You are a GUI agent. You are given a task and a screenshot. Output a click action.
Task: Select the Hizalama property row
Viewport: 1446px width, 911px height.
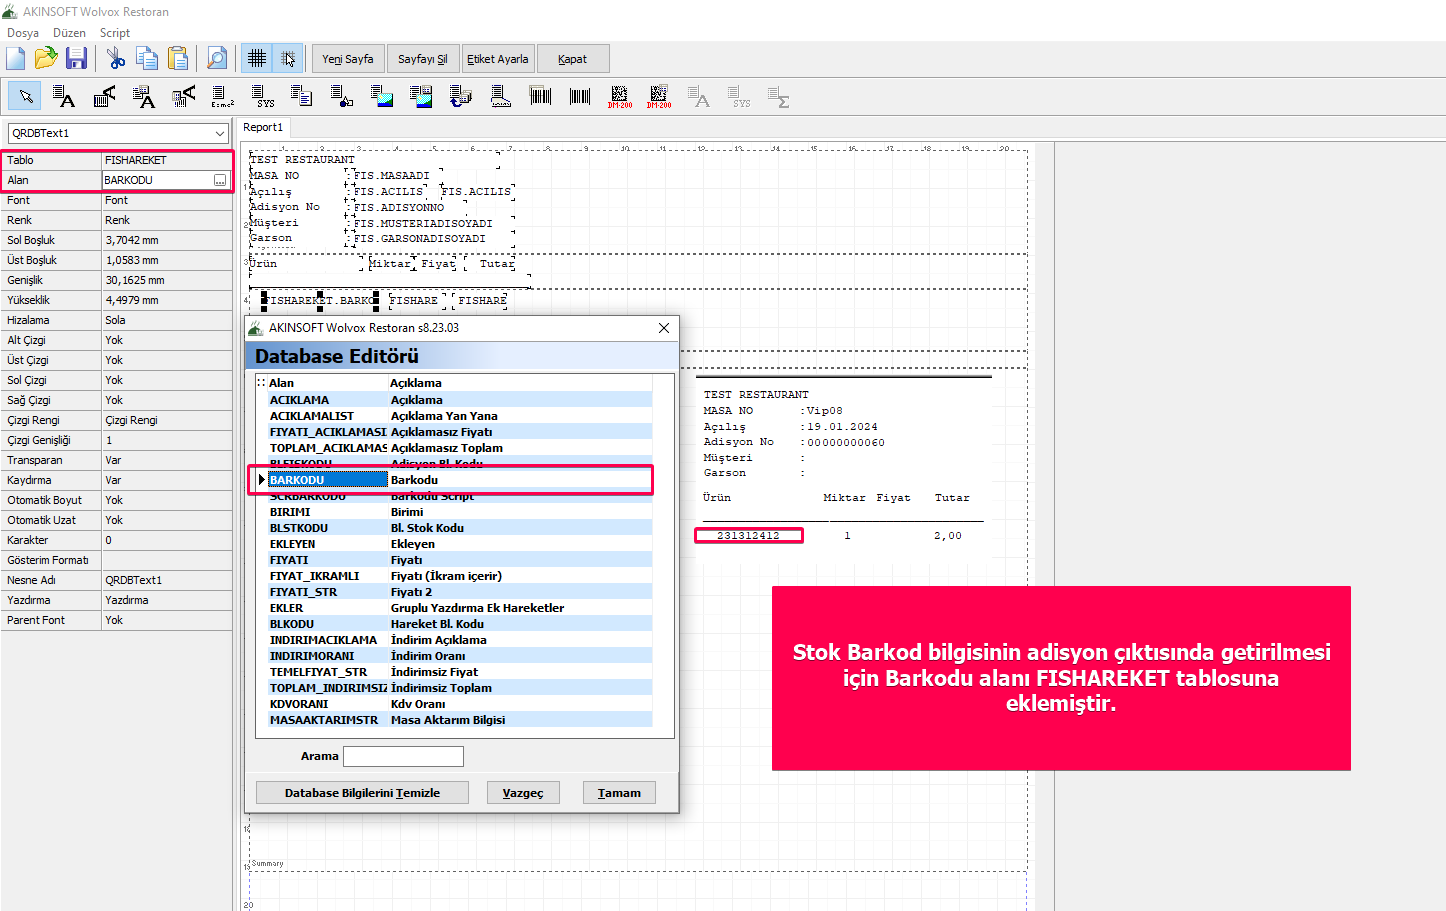[x=116, y=320]
